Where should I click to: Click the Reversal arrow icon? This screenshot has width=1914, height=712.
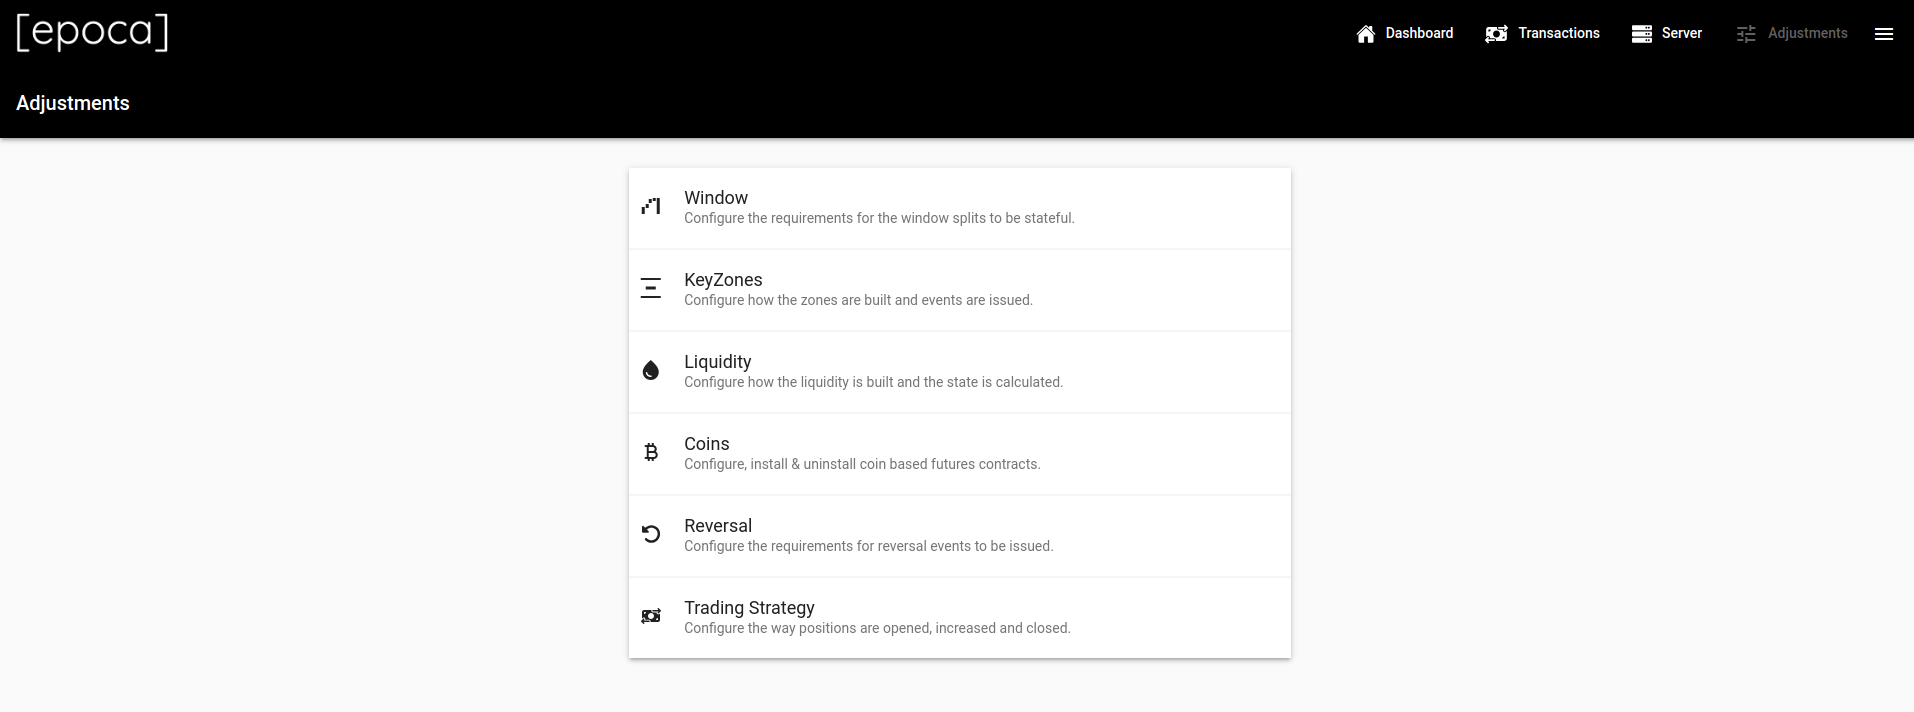[x=651, y=535]
